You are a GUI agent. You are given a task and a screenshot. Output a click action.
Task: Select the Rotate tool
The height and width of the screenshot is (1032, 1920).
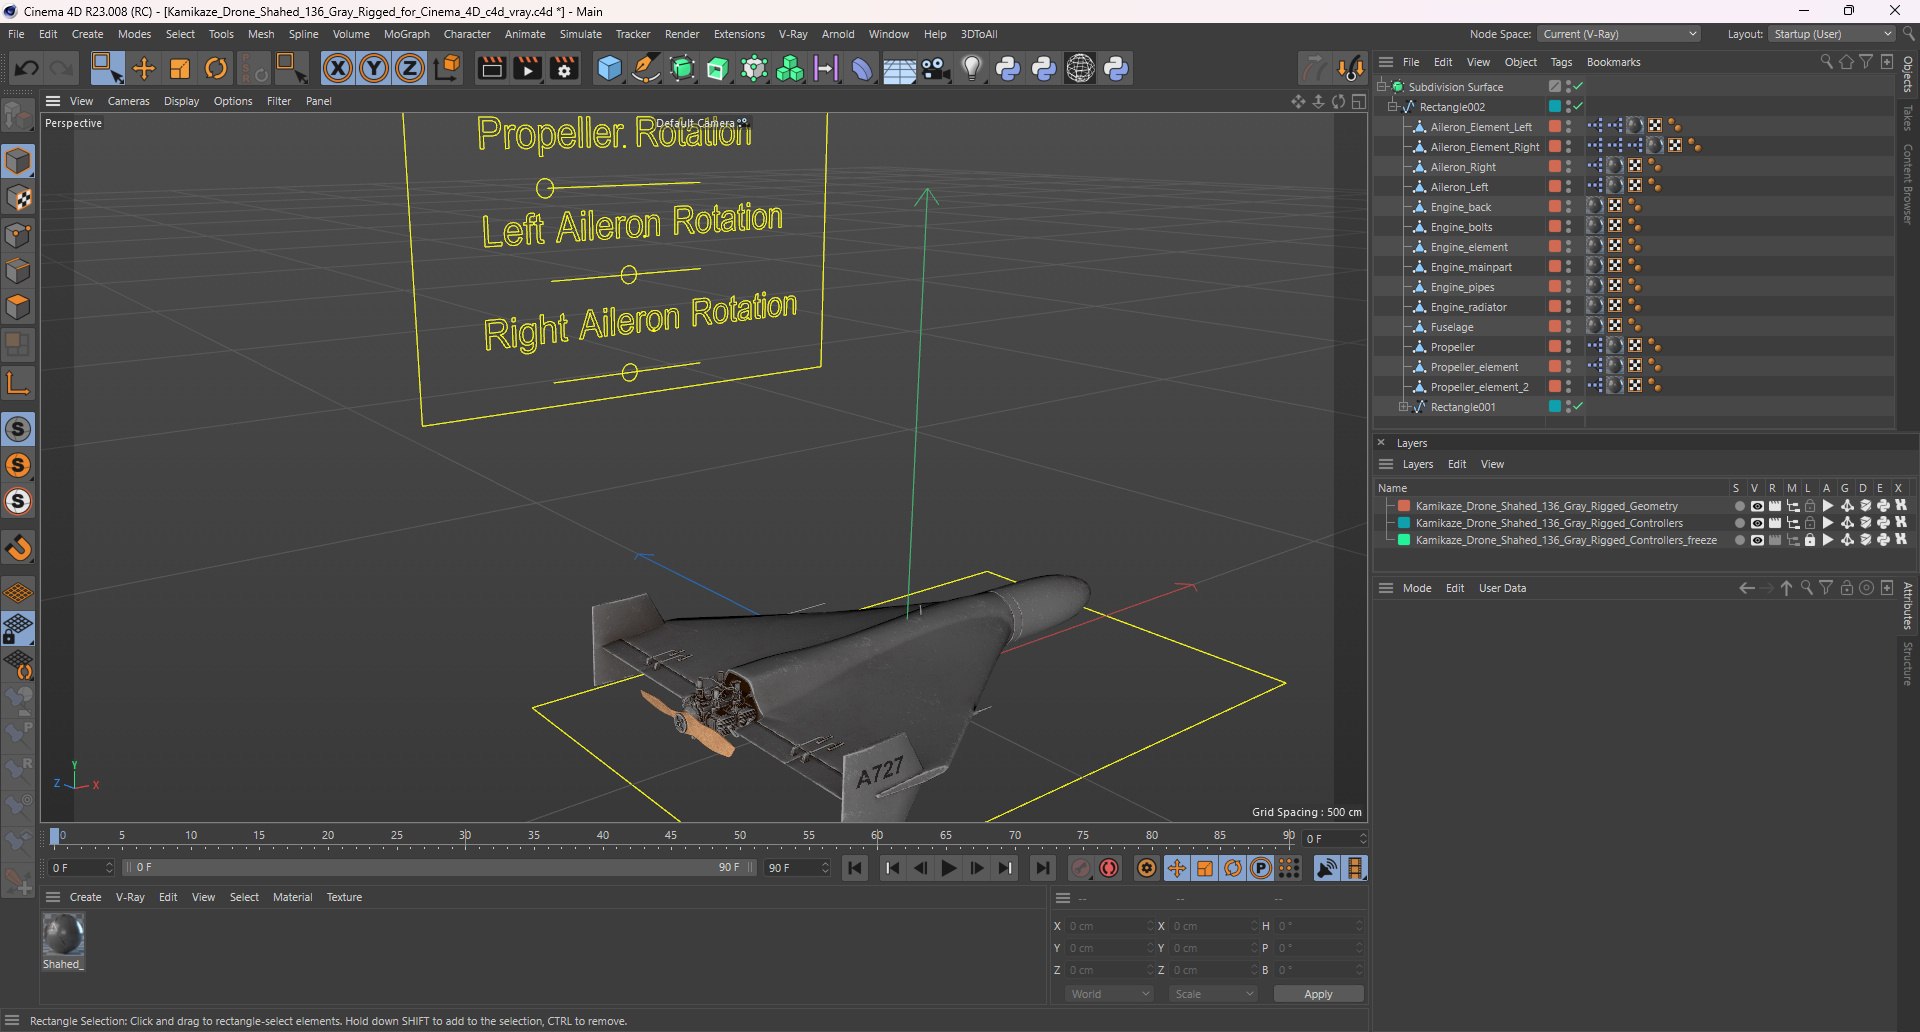(x=216, y=68)
